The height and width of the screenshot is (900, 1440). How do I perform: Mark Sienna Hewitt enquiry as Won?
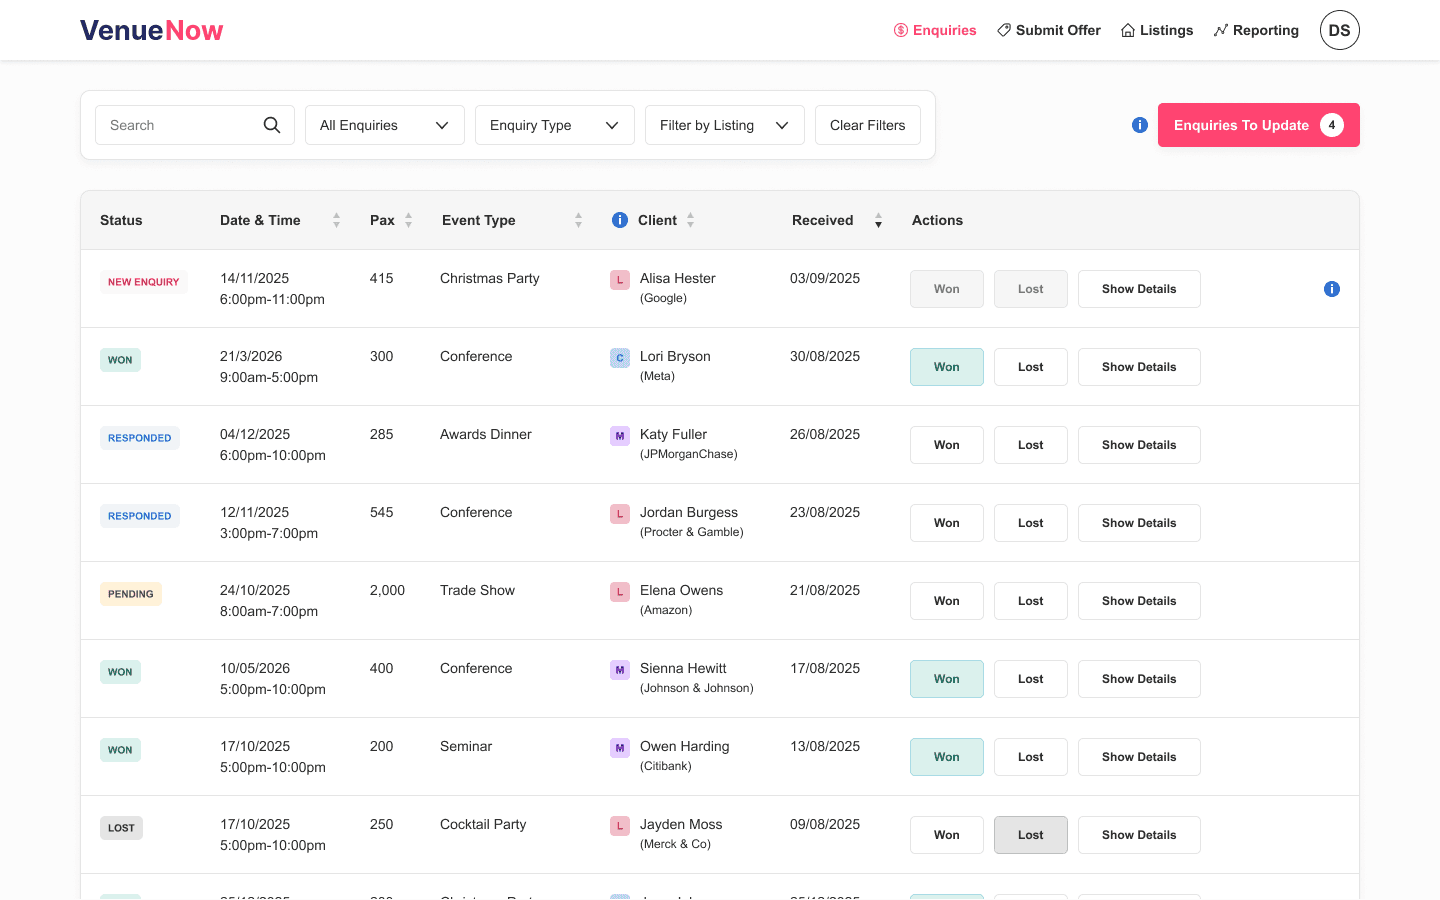[x=947, y=679]
